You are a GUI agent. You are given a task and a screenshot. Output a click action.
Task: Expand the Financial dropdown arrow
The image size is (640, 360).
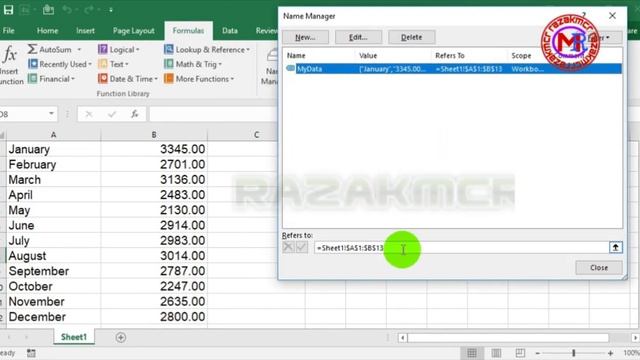pos(73,79)
